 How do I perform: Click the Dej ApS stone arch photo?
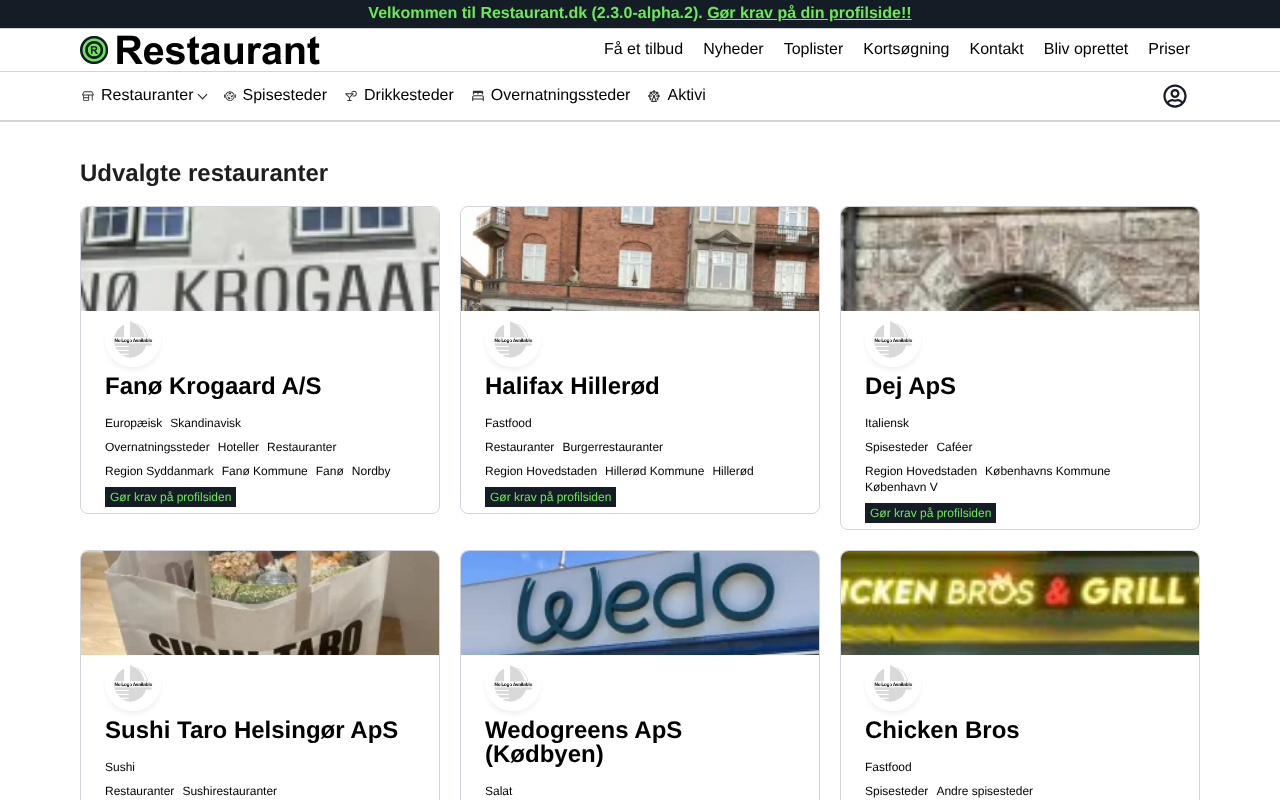1020,259
